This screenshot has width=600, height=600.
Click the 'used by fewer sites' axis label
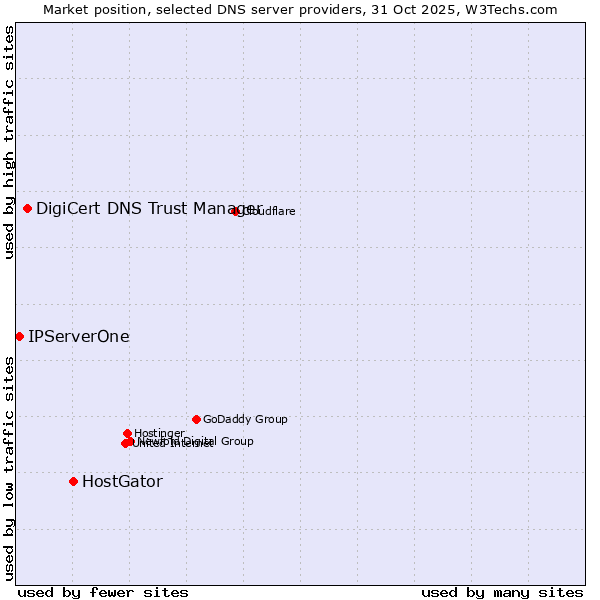(x=103, y=592)
